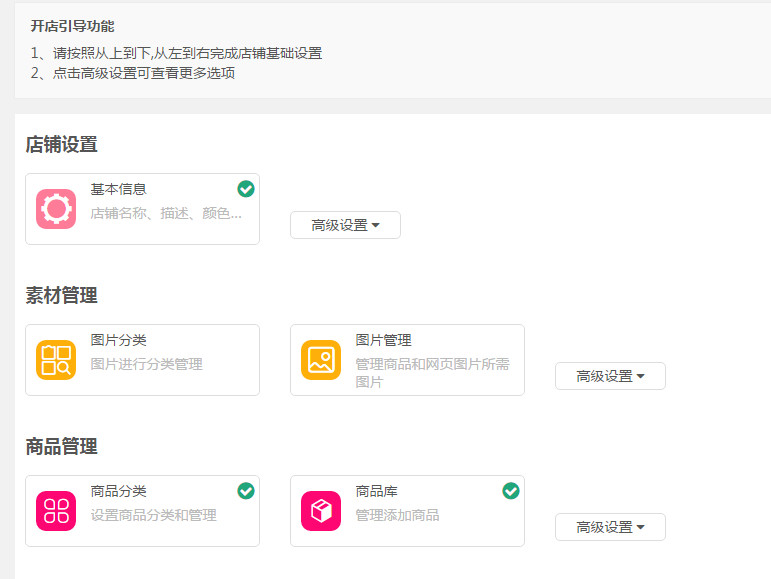
Task: Open the 商品分类 card title
Action: click(118, 491)
